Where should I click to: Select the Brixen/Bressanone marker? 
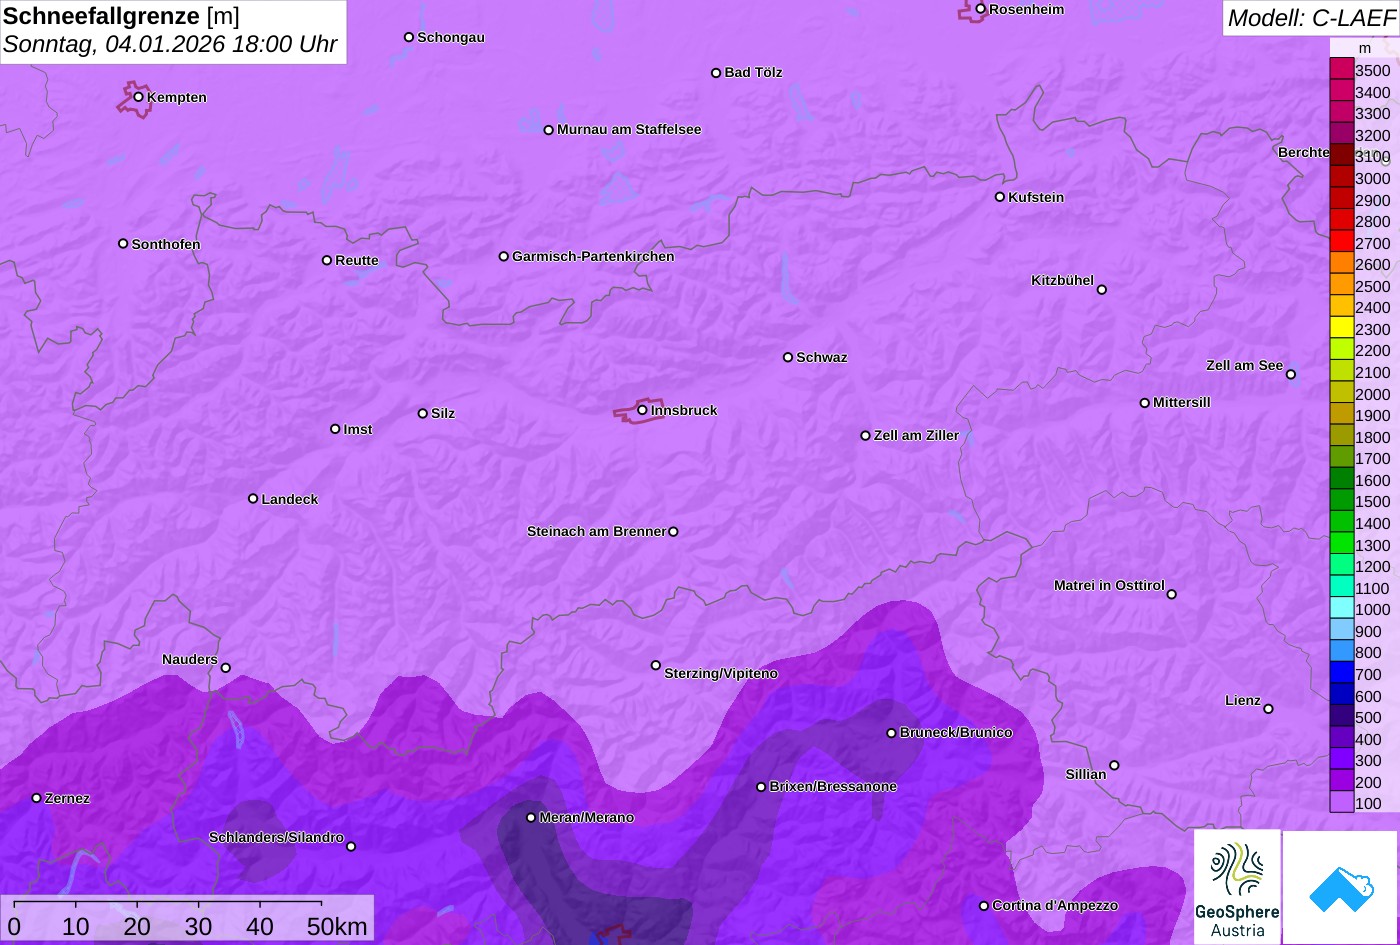coord(761,787)
